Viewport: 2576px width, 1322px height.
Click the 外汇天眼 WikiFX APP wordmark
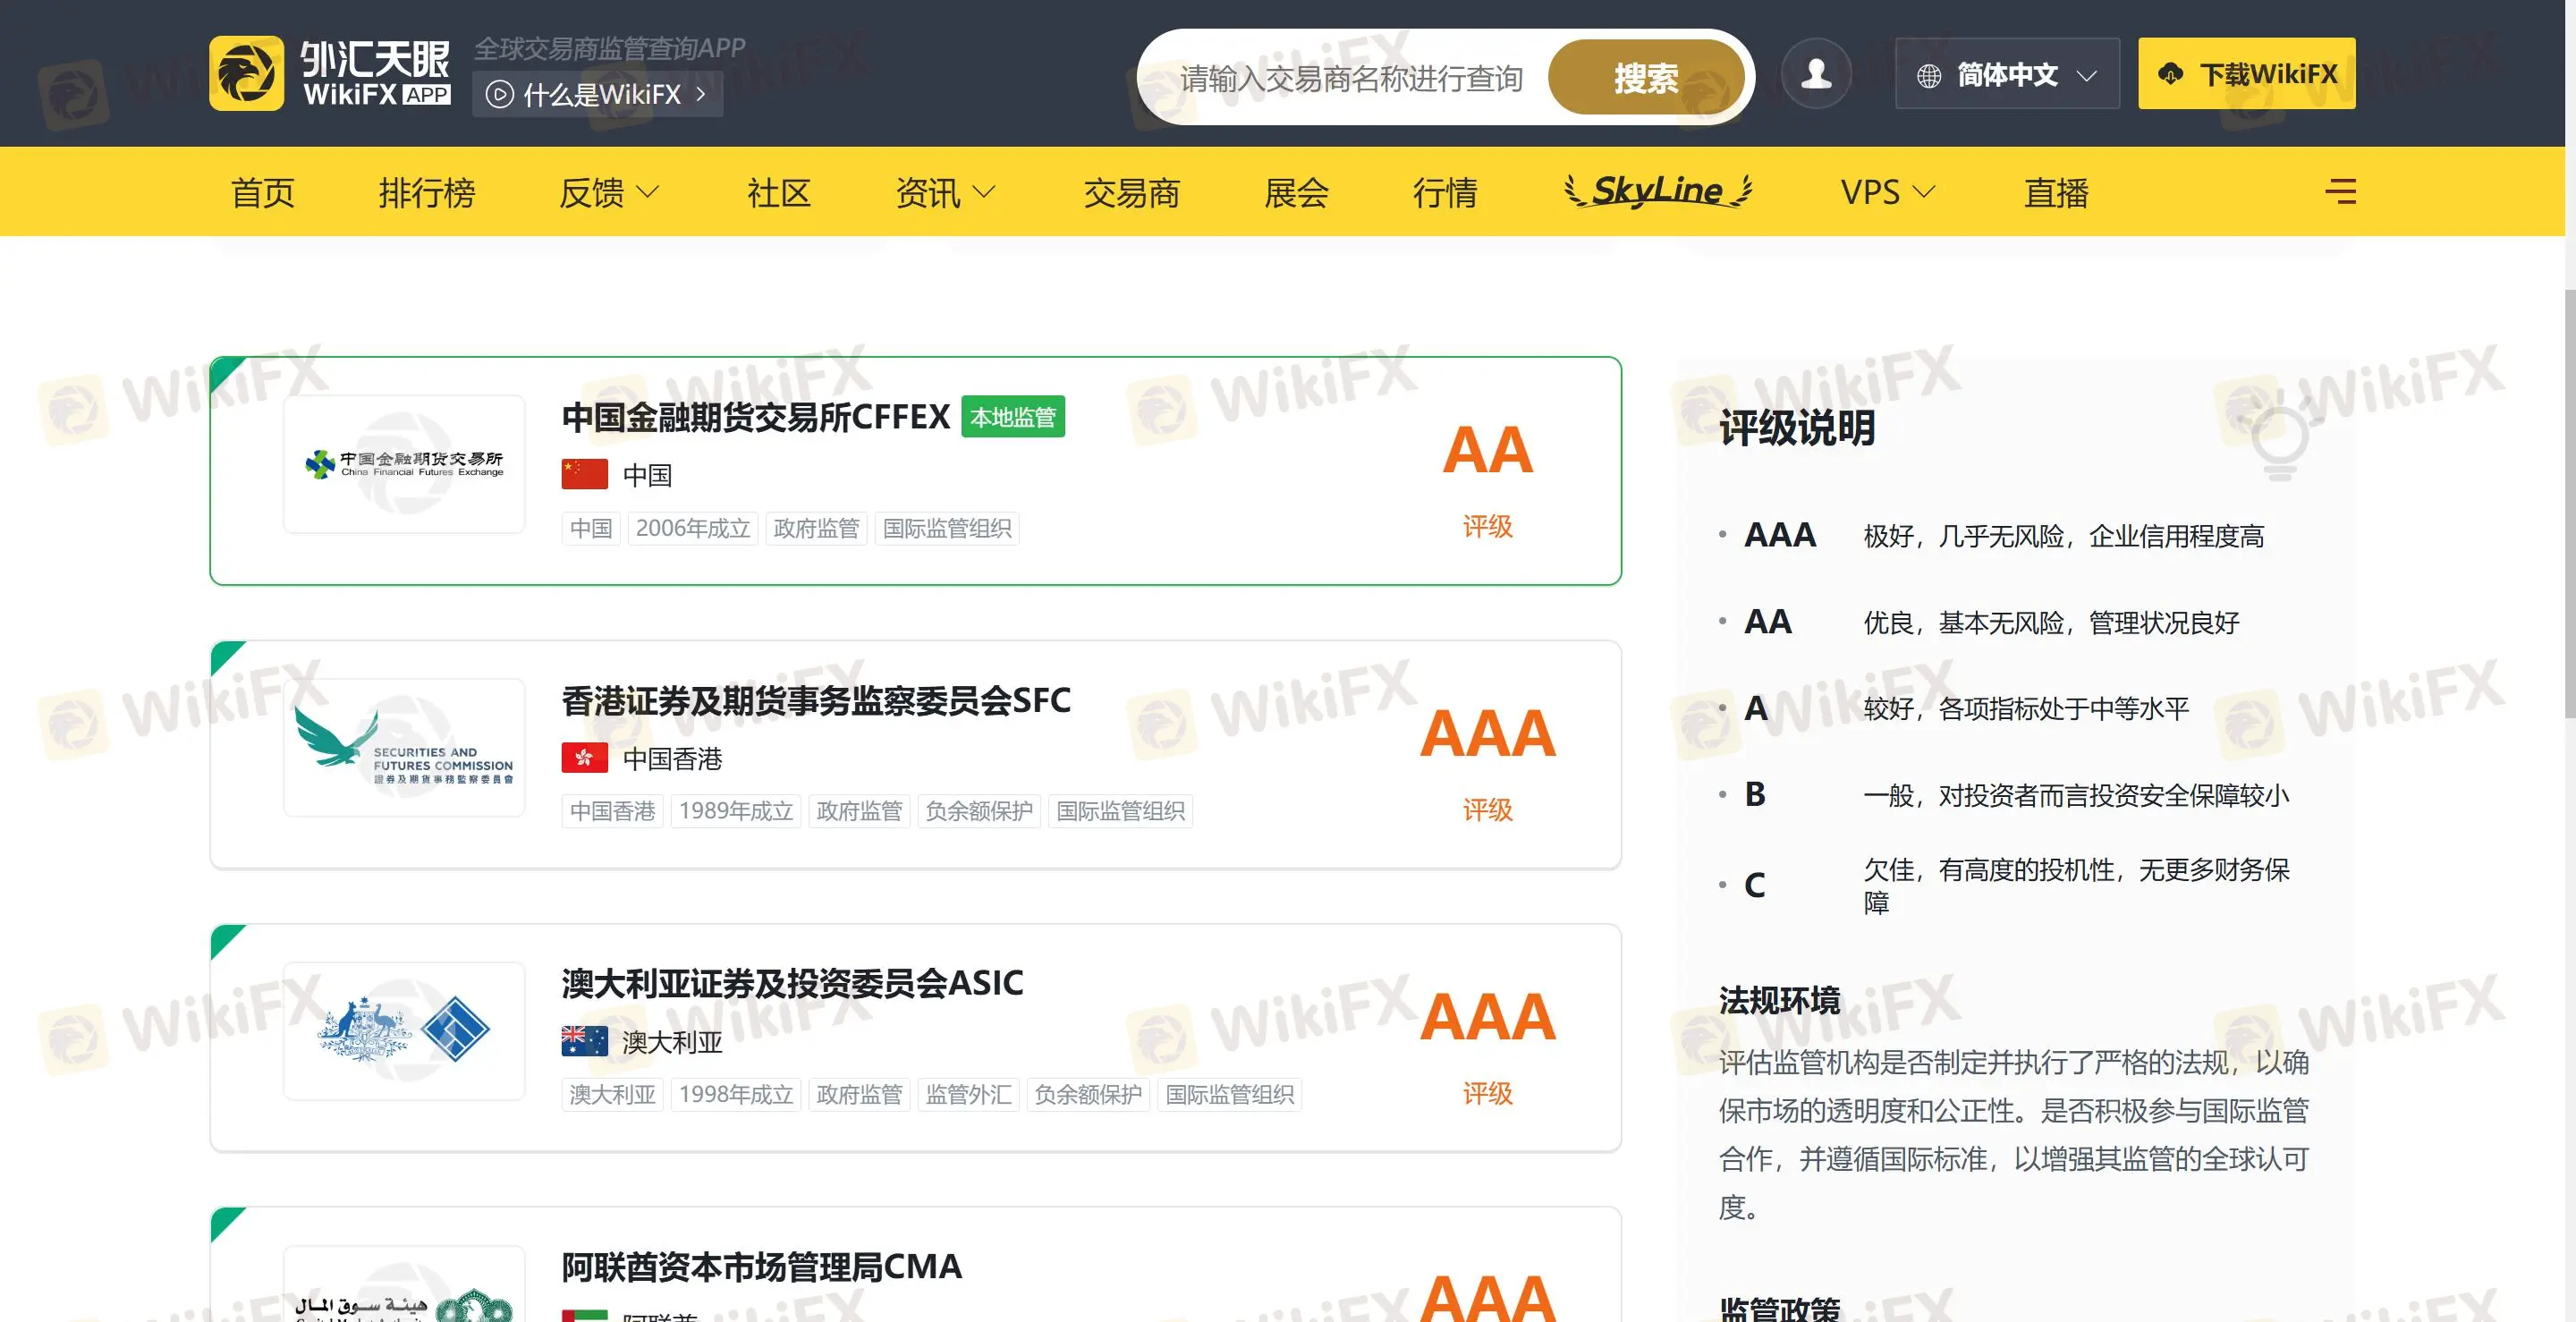376,73
